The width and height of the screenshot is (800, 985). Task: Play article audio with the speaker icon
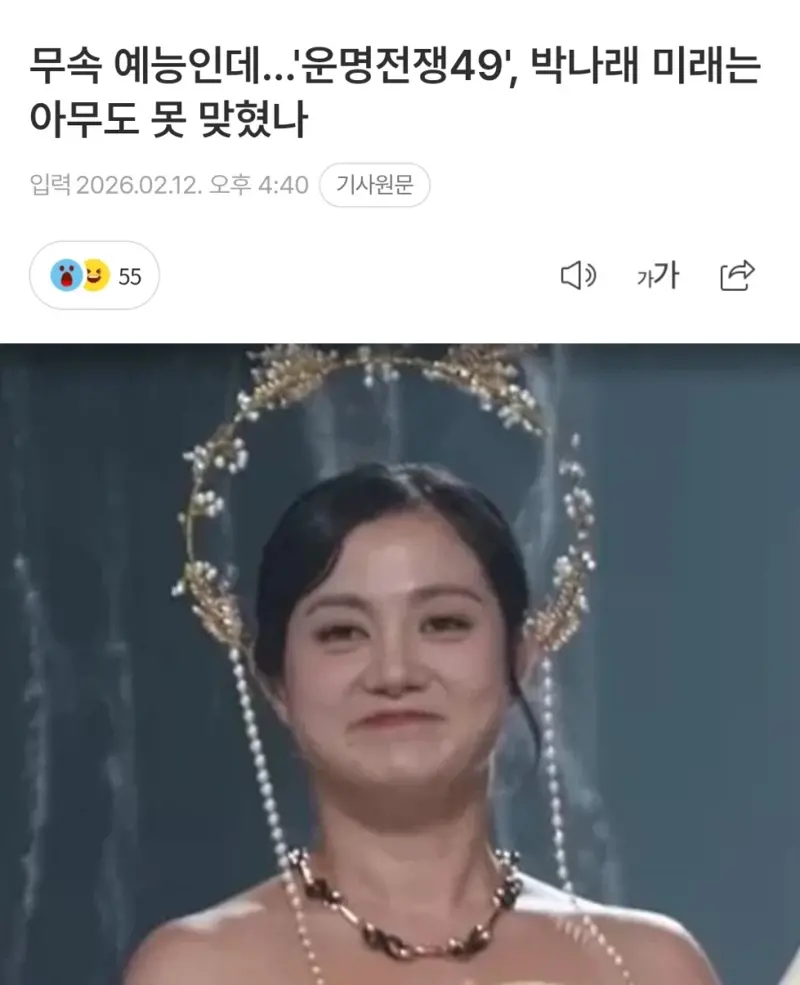(578, 276)
